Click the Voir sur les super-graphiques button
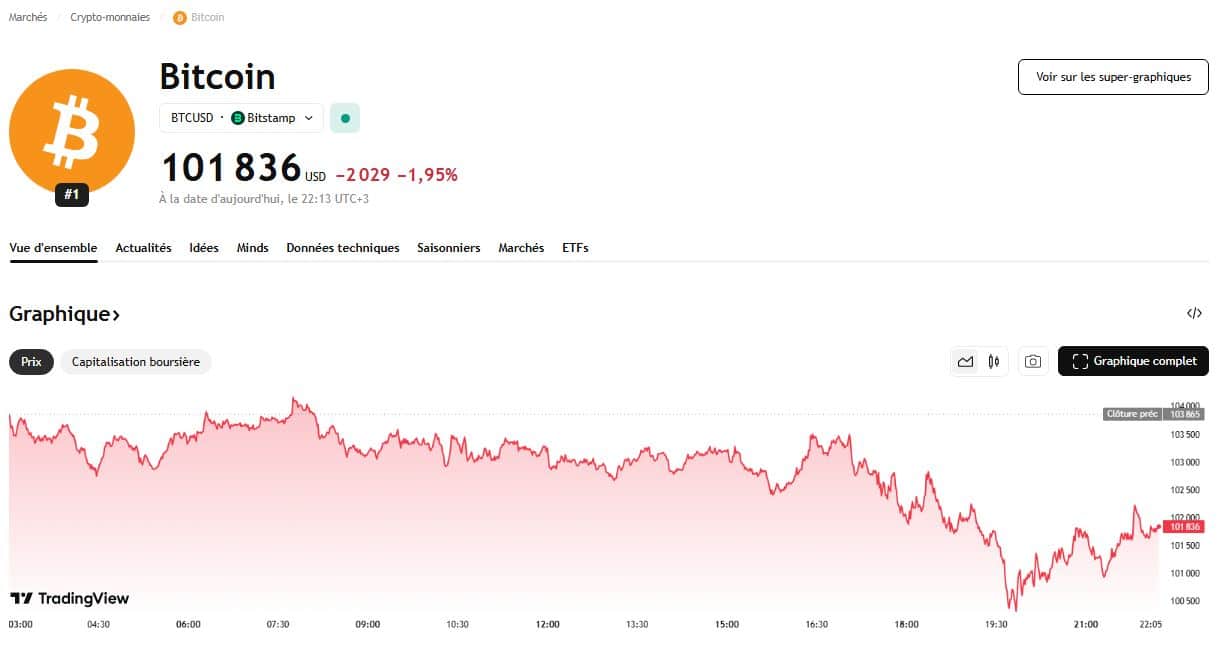This screenshot has height=656, width=1217. coord(1112,77)
